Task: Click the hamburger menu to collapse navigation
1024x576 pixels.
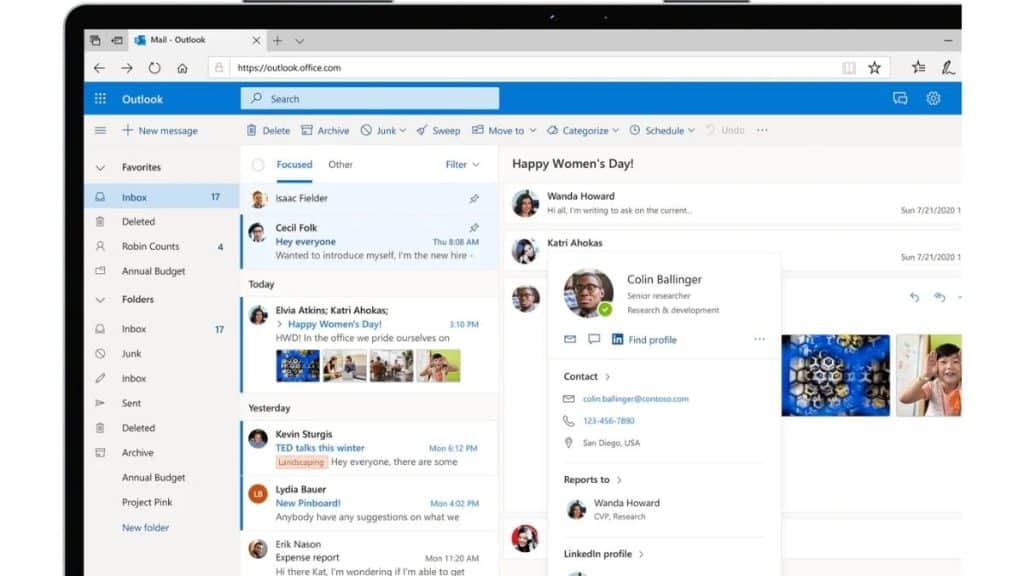Action: click(x=100, y=131)
